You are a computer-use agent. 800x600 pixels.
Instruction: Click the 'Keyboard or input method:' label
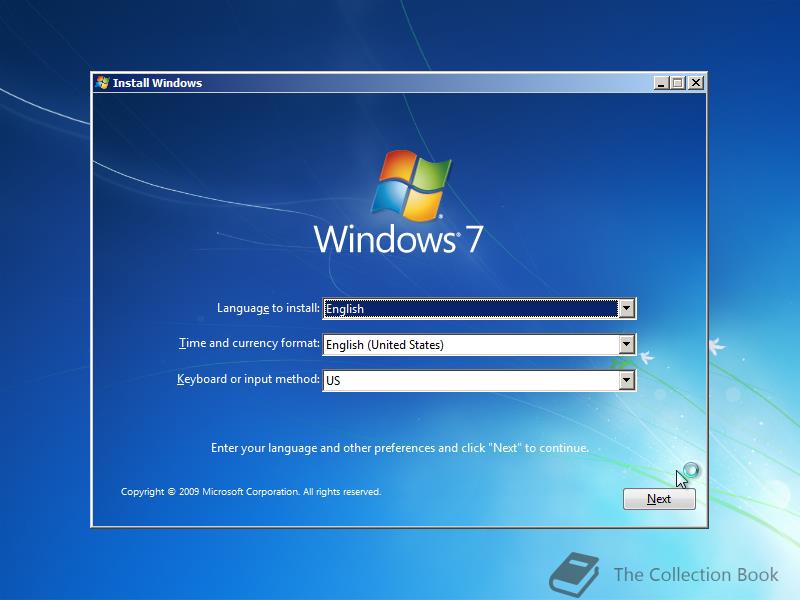pos(248,379)
